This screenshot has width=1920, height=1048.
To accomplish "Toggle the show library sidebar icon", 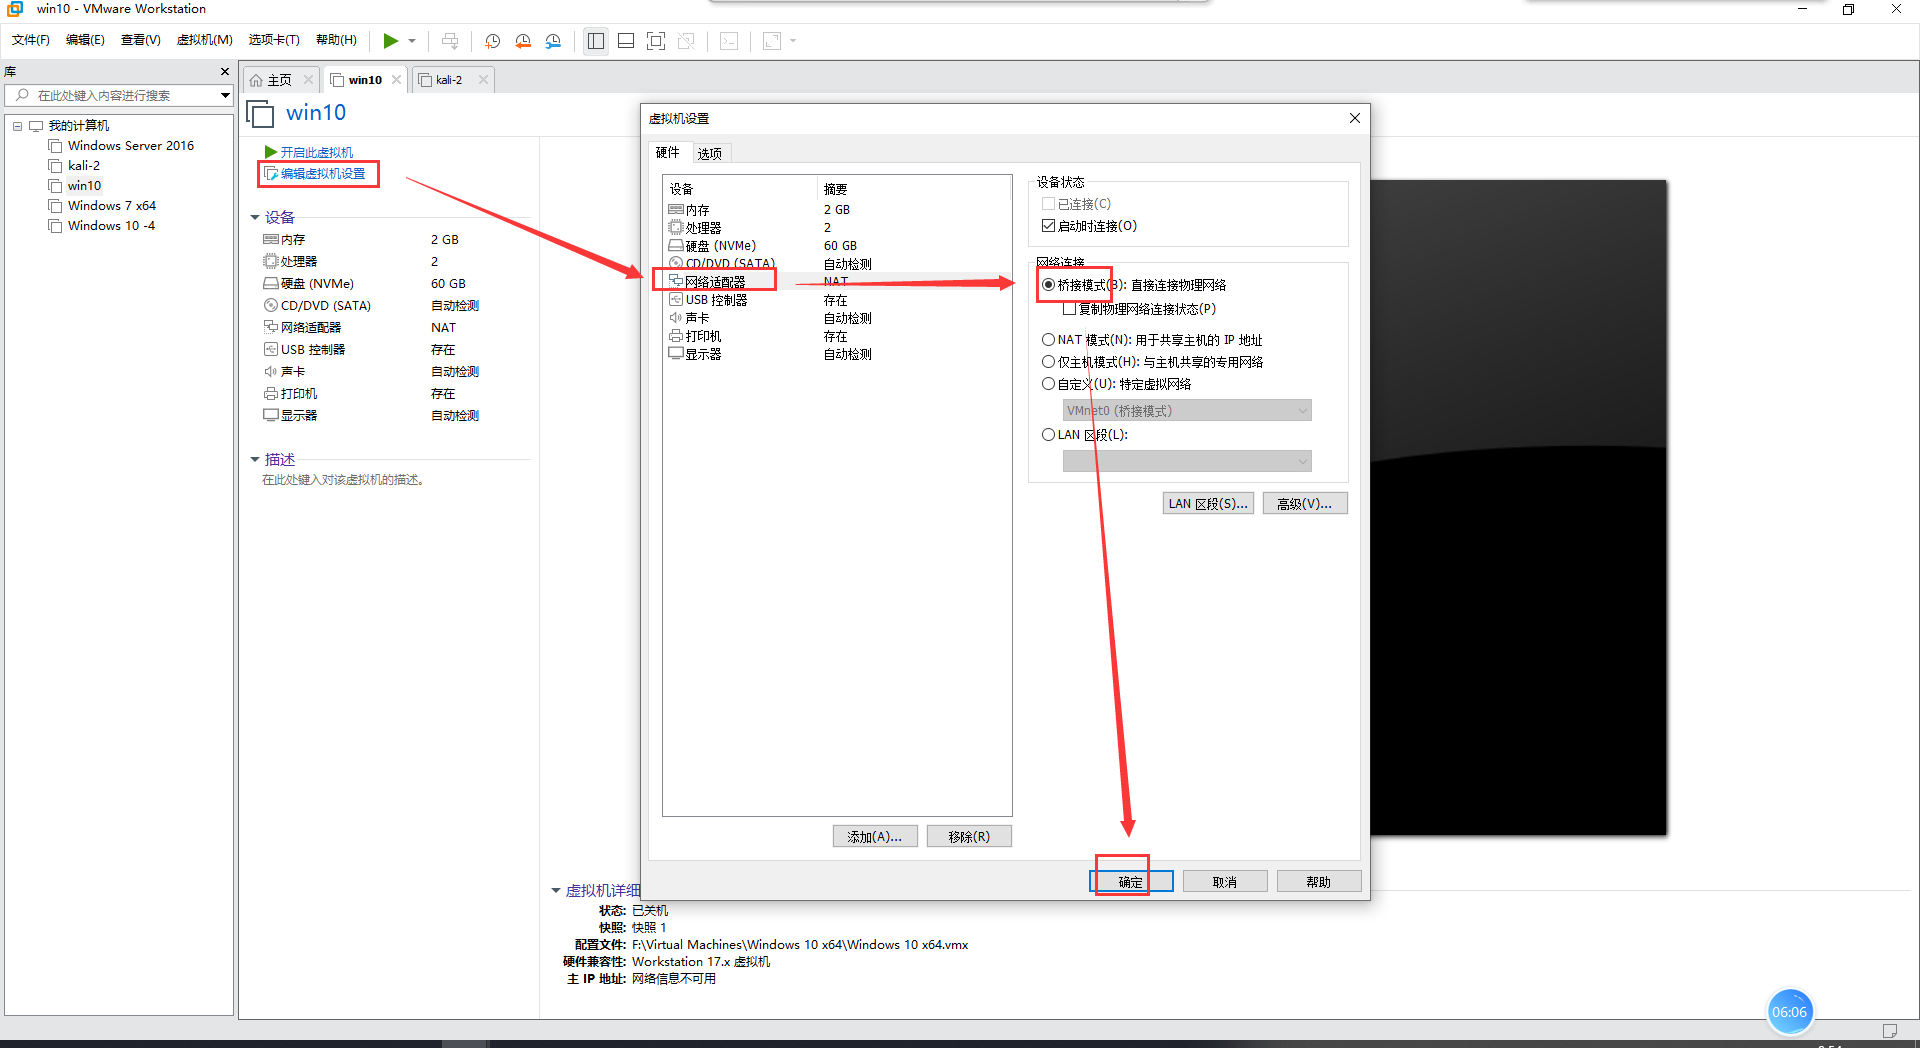I will tap(596, 41).
